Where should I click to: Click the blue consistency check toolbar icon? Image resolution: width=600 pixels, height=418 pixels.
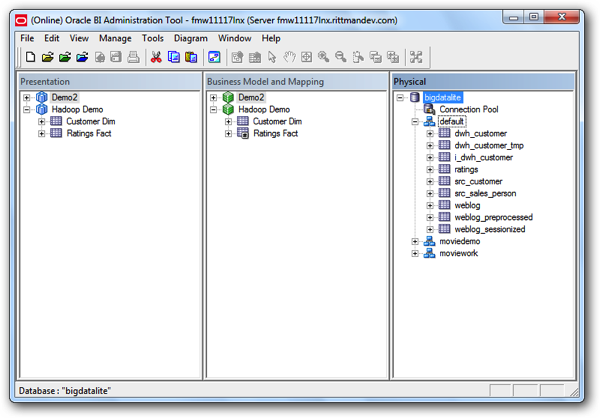(x=214, y=57)
